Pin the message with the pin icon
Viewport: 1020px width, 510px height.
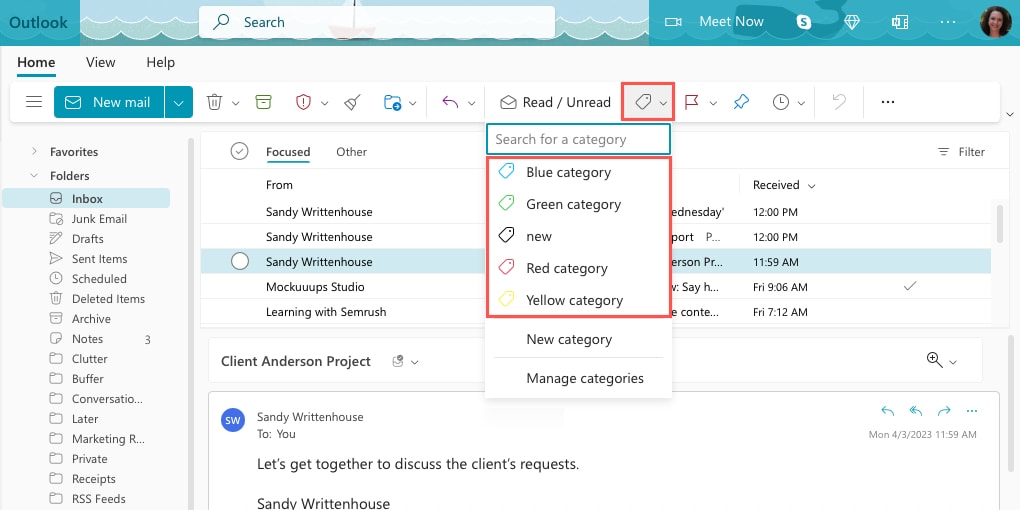pos(741,102)
